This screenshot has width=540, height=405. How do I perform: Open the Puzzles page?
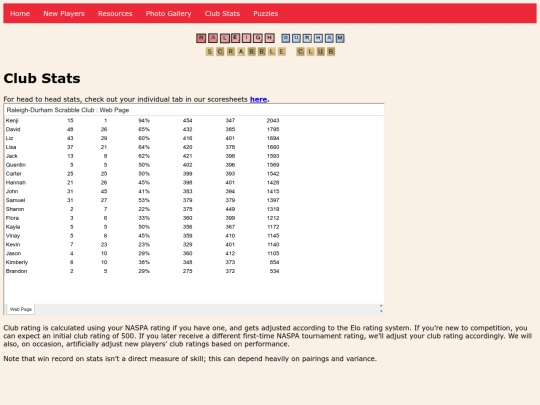tap(266, 14)
